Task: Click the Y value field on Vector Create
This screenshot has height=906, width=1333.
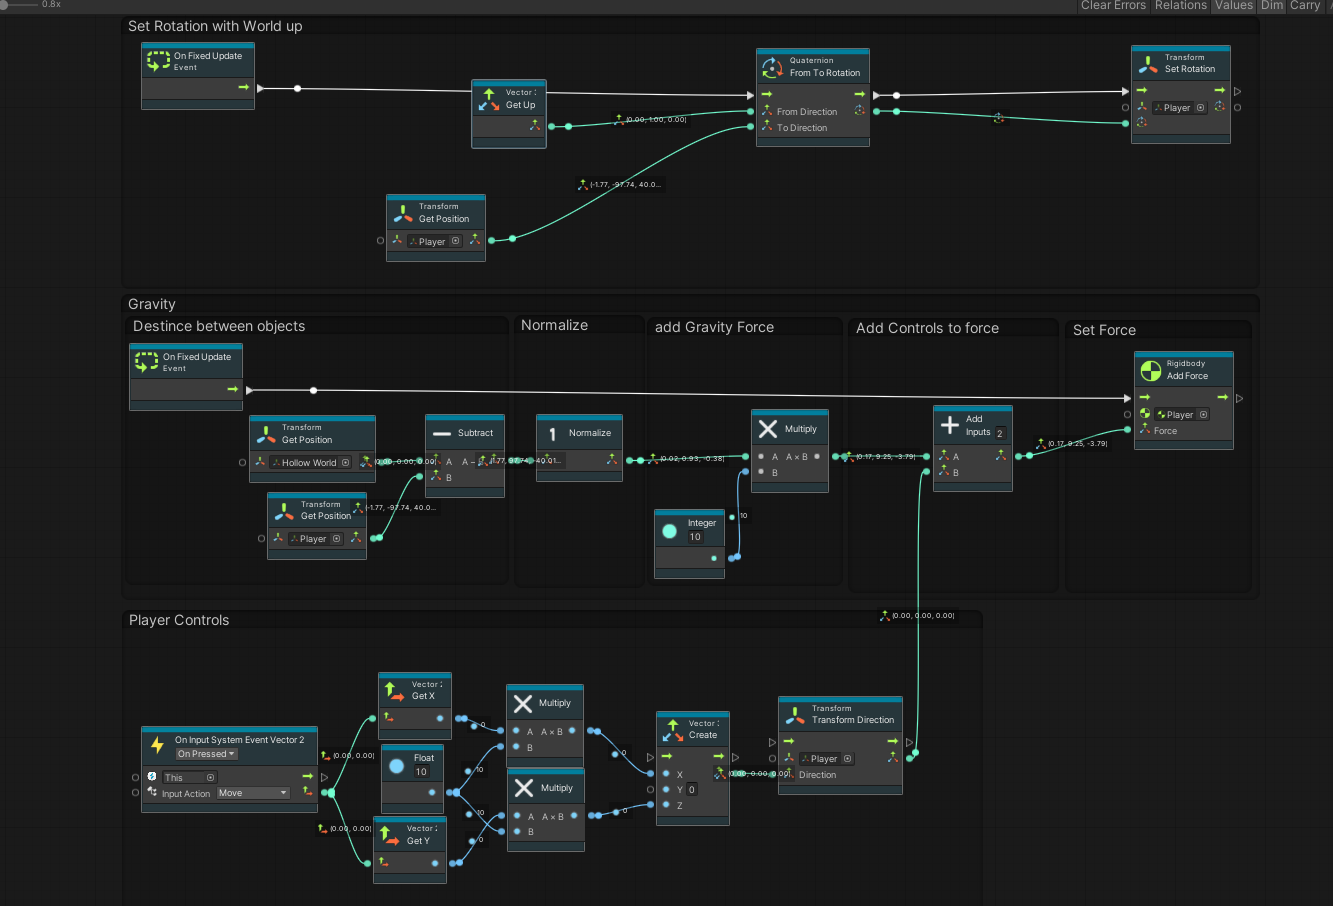Action: (692, 790)
